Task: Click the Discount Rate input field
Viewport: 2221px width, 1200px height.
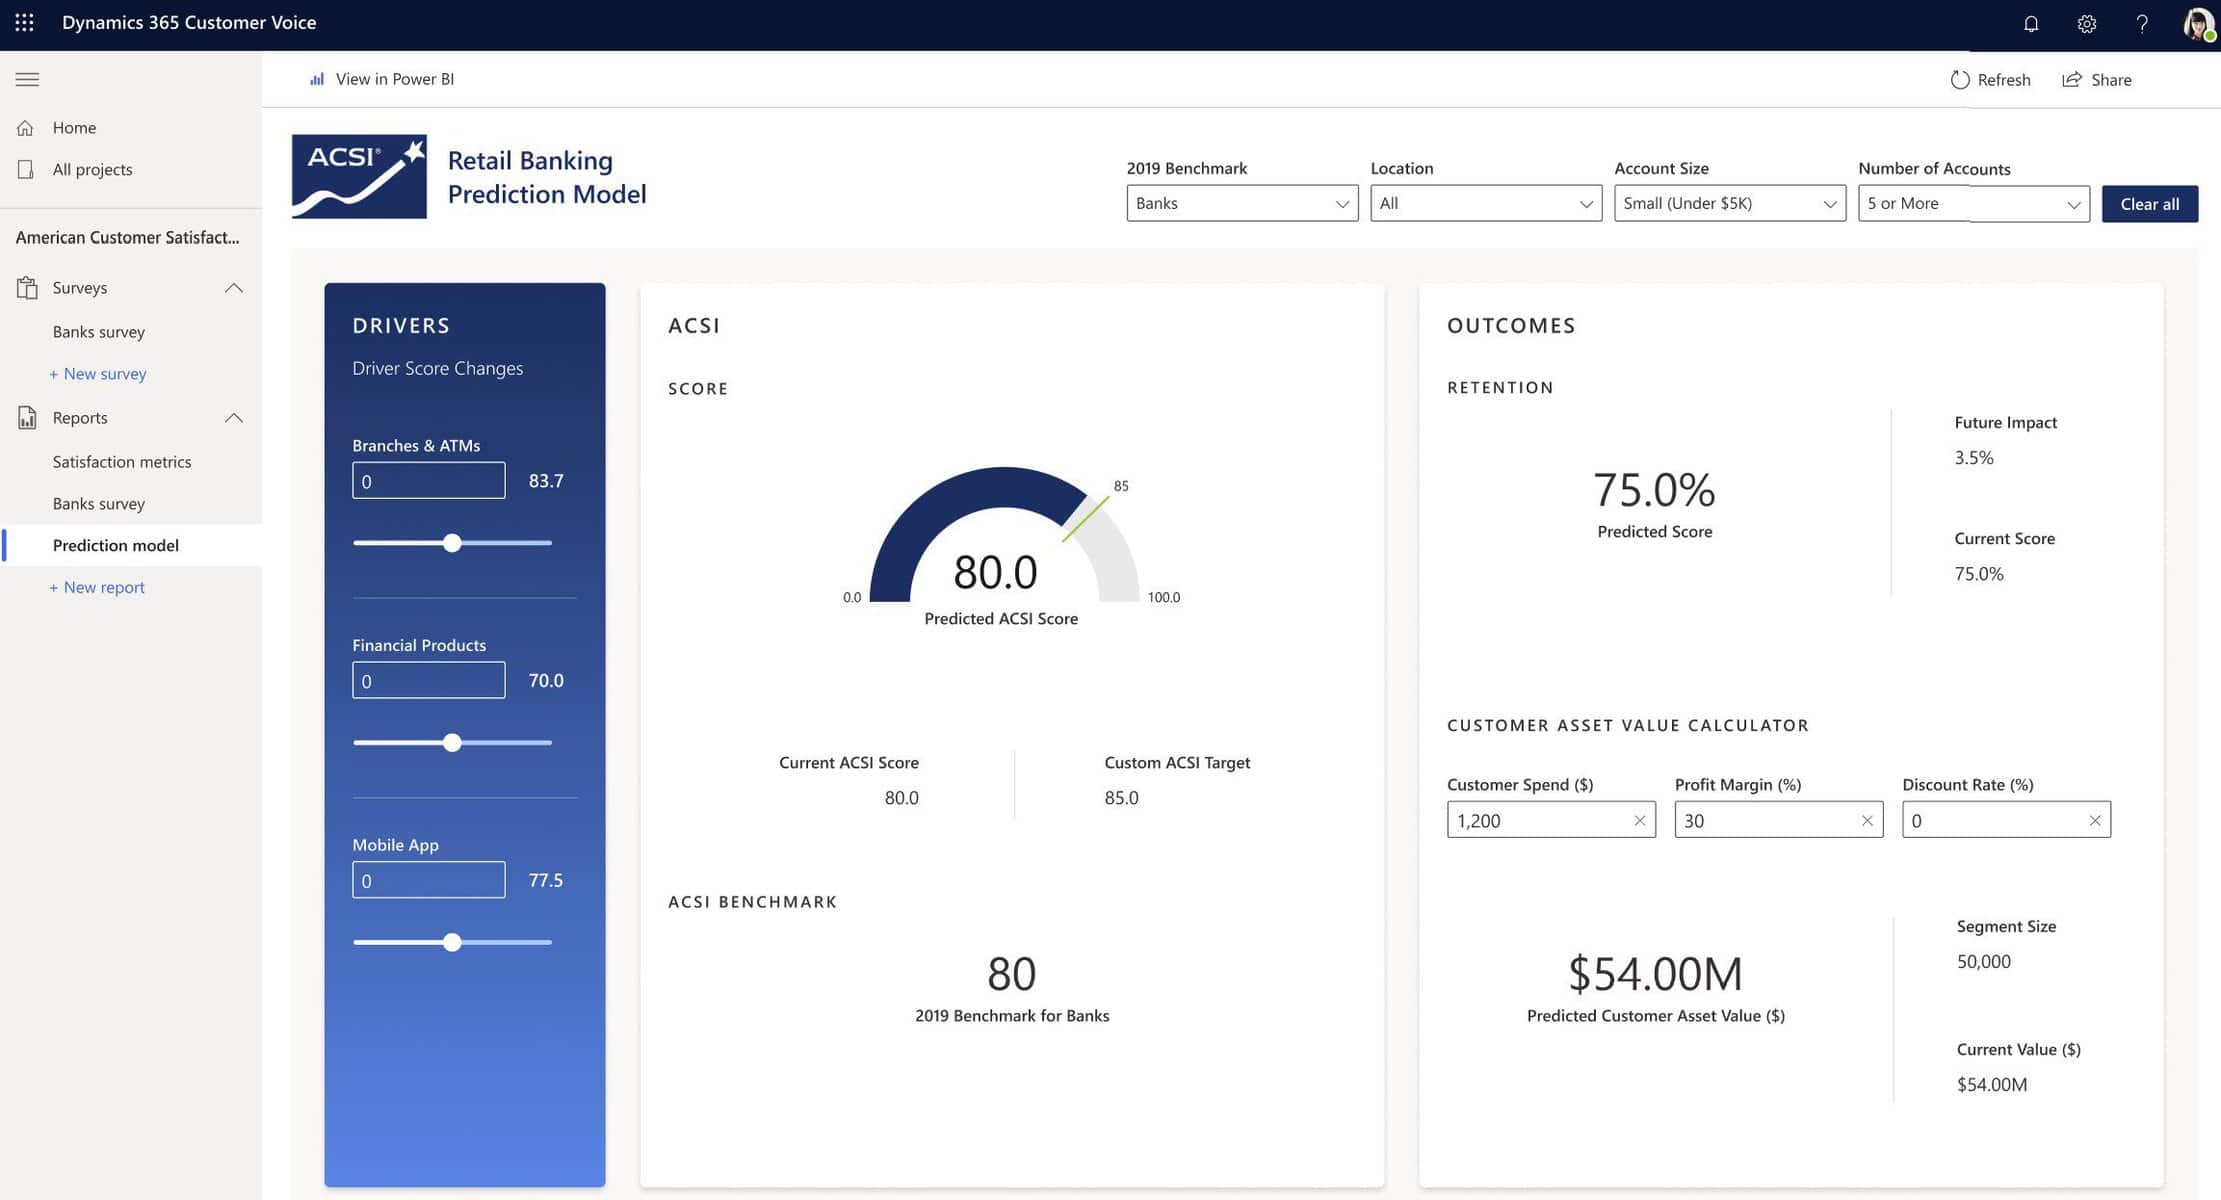Action: (x=2006, y=820)
